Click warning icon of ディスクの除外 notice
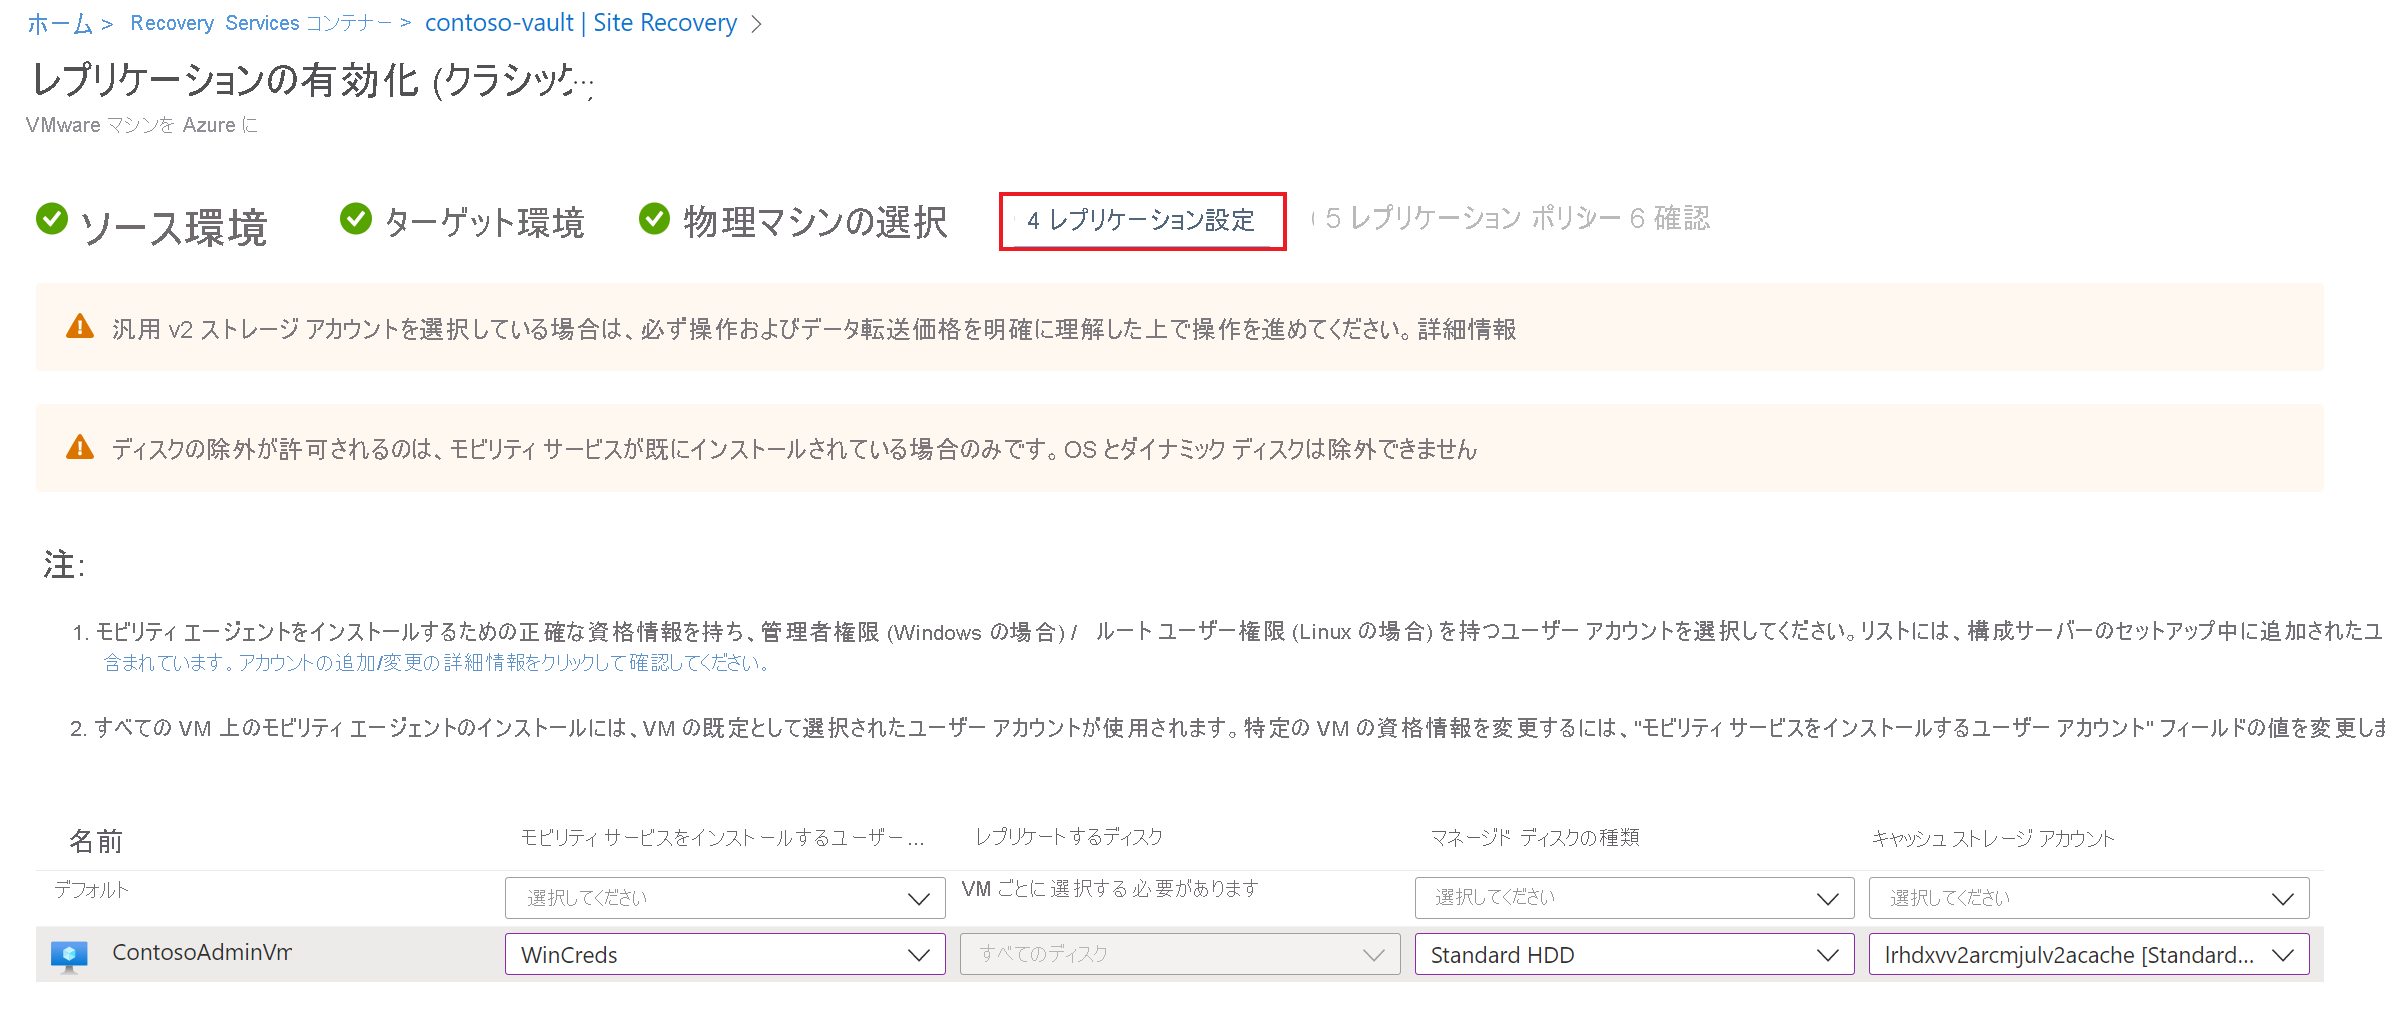 pos(80,447)
